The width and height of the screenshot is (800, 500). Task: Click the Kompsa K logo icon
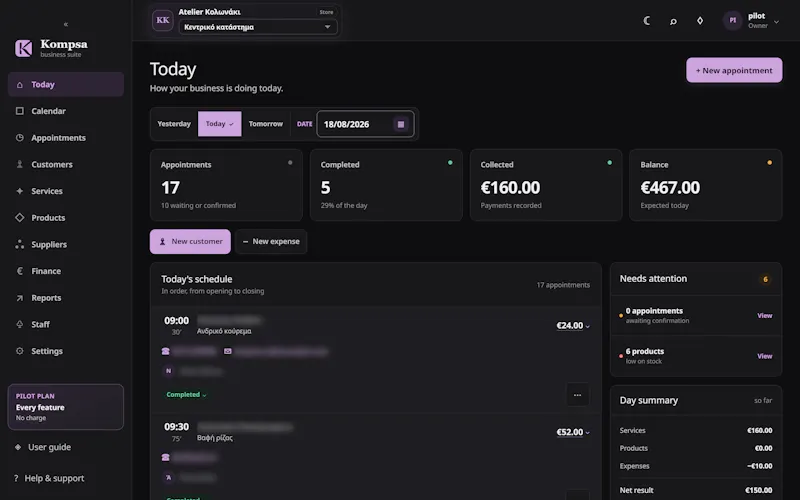click(23, 48)
